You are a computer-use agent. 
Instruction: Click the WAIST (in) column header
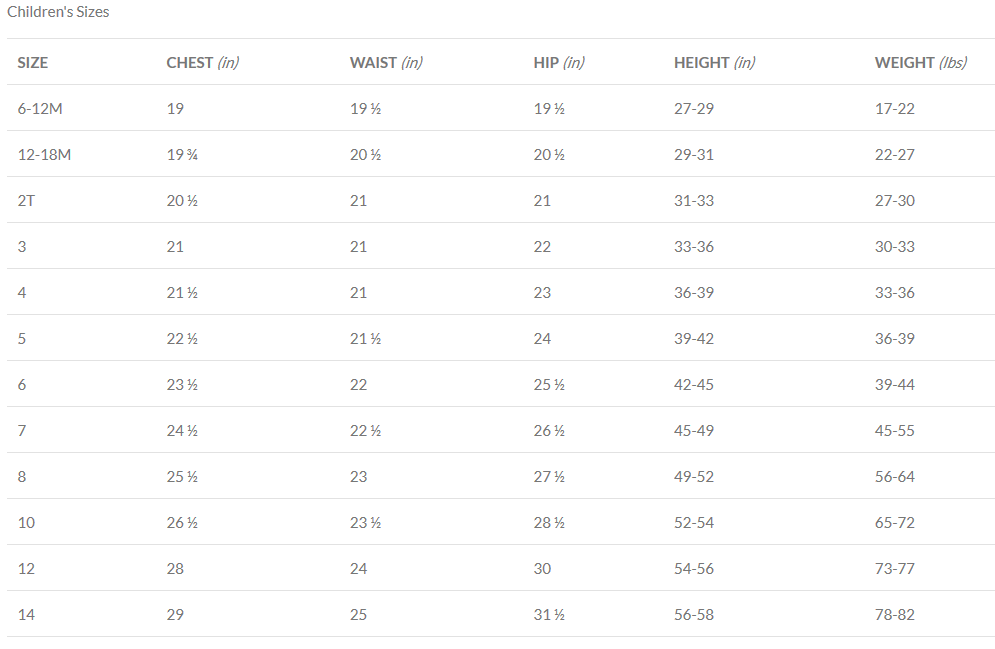tap(386, 62)
